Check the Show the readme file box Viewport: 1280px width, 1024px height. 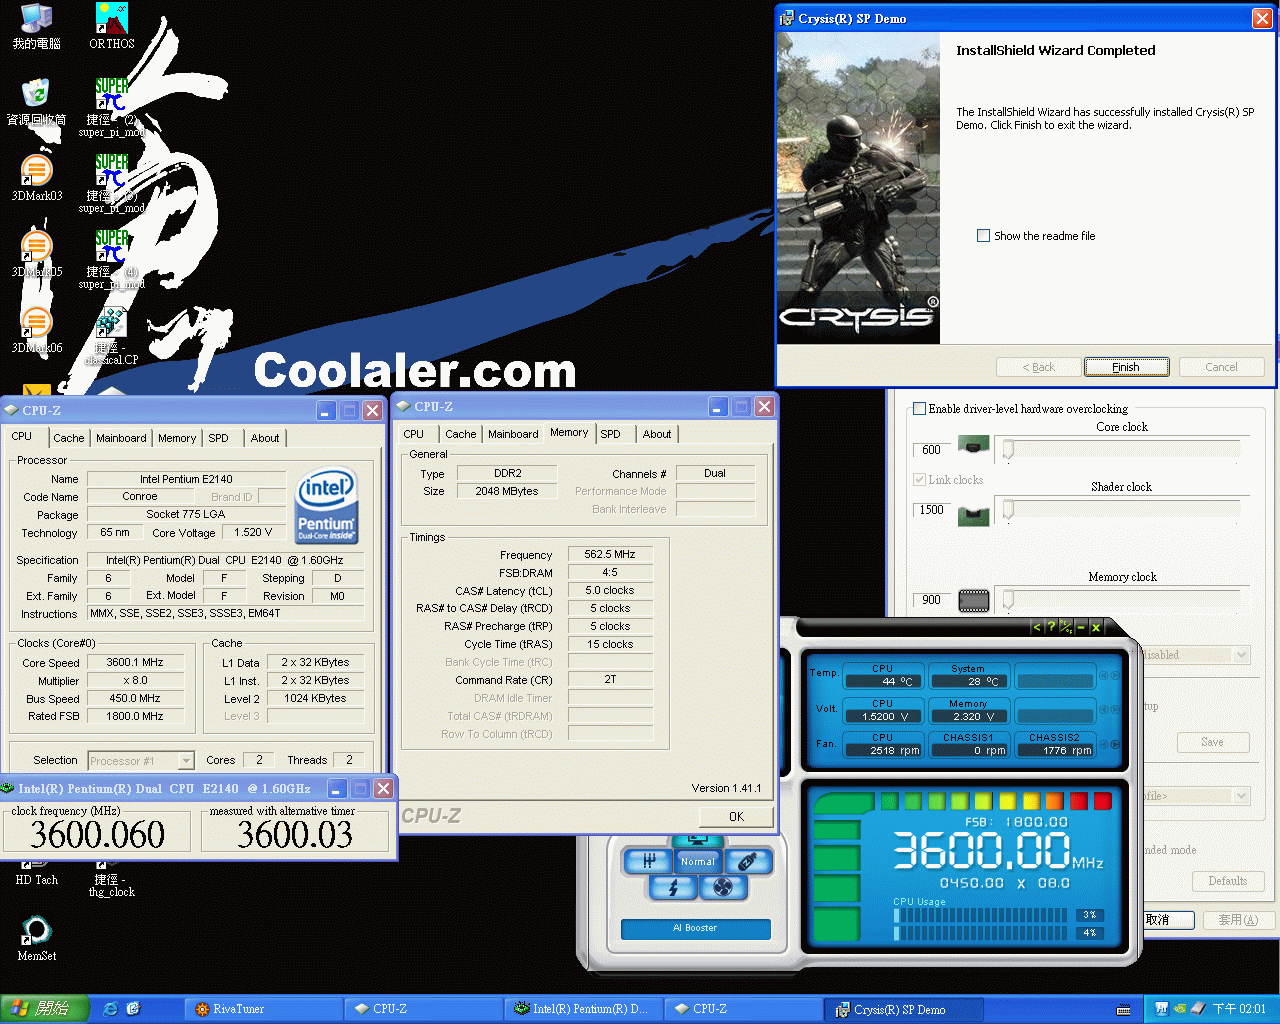[983, 236]
